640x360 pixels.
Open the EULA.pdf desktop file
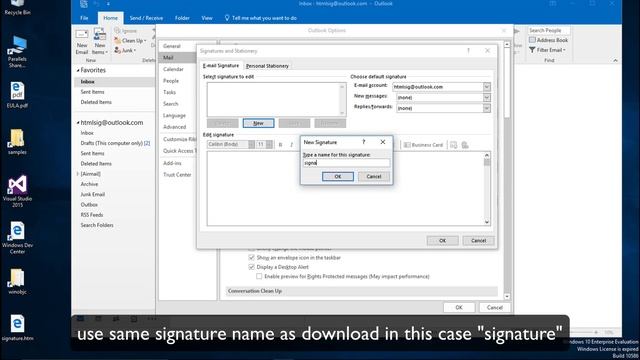17,95
